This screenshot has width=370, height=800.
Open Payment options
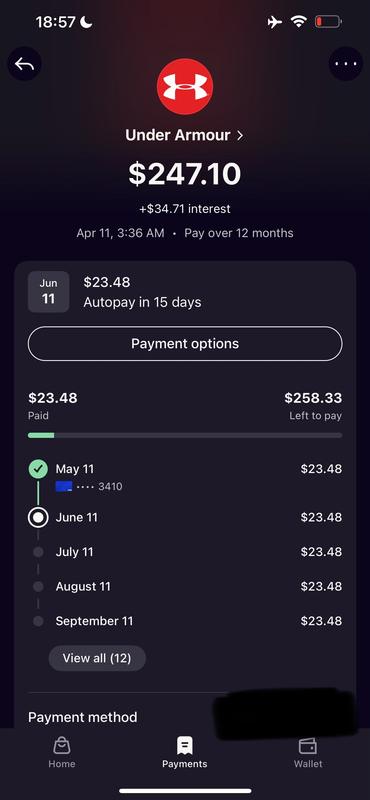tap(185, 344)
